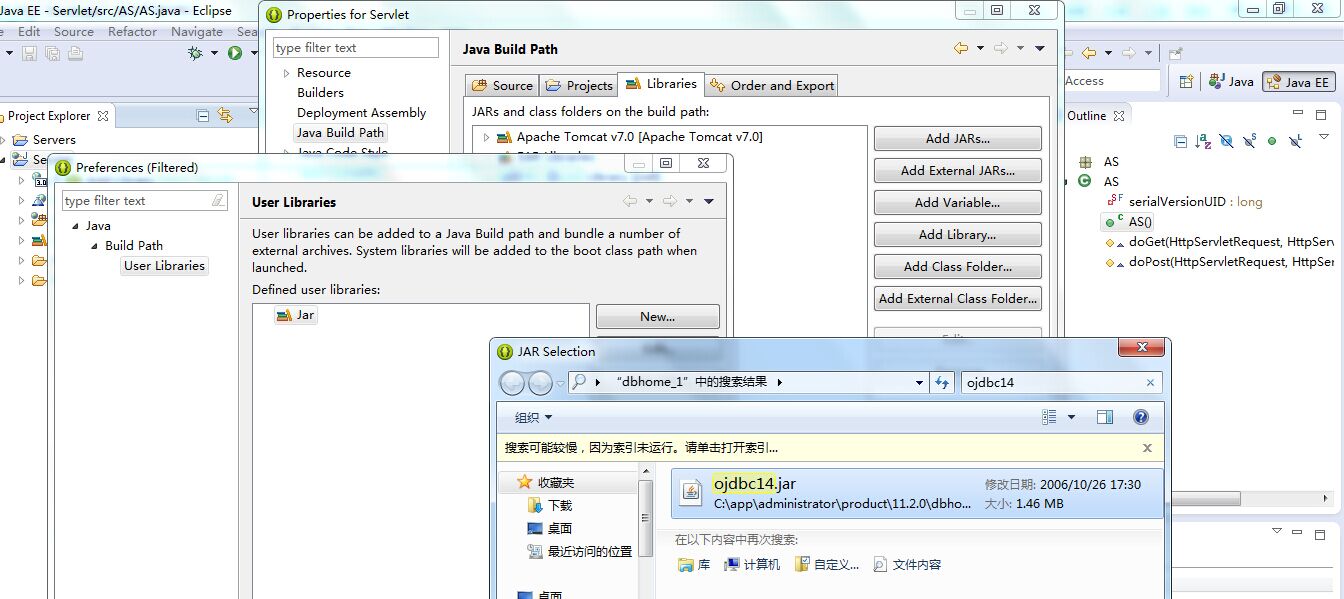Hide fields in the Outline view
1344x599 pixels.
[x=1227, y=142]
